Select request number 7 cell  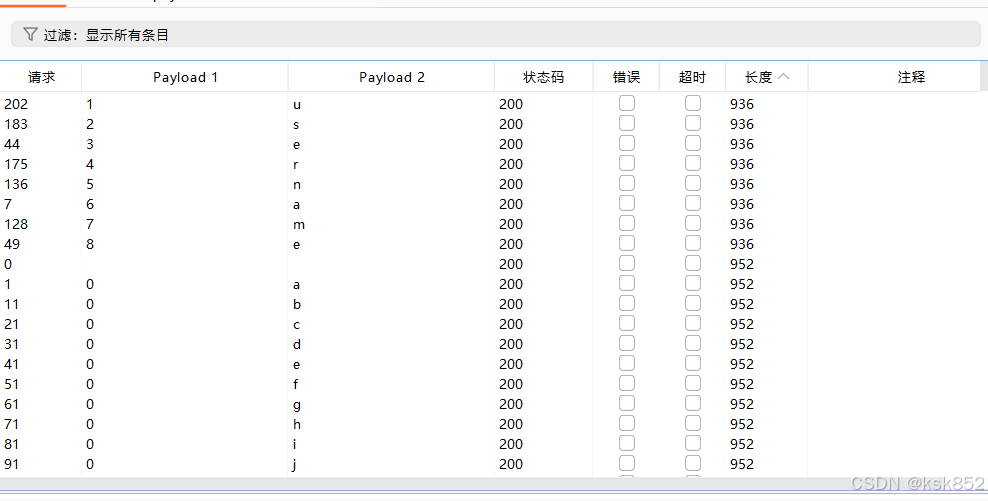pyautogui.click(x=8, y=204)
